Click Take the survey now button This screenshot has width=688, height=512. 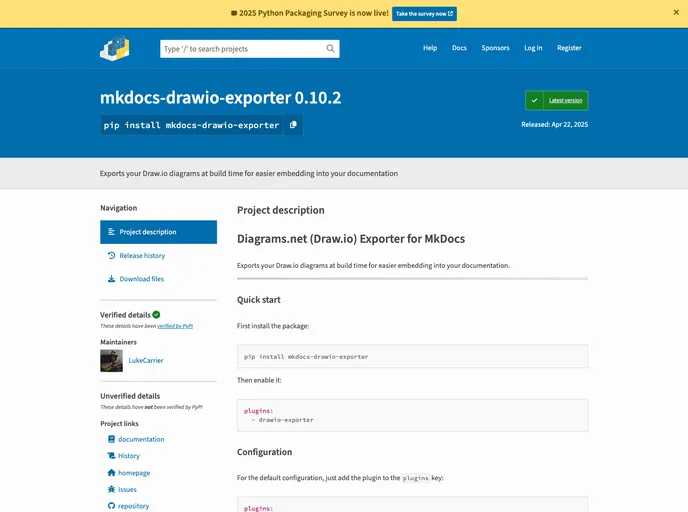(x=424, y=14)
